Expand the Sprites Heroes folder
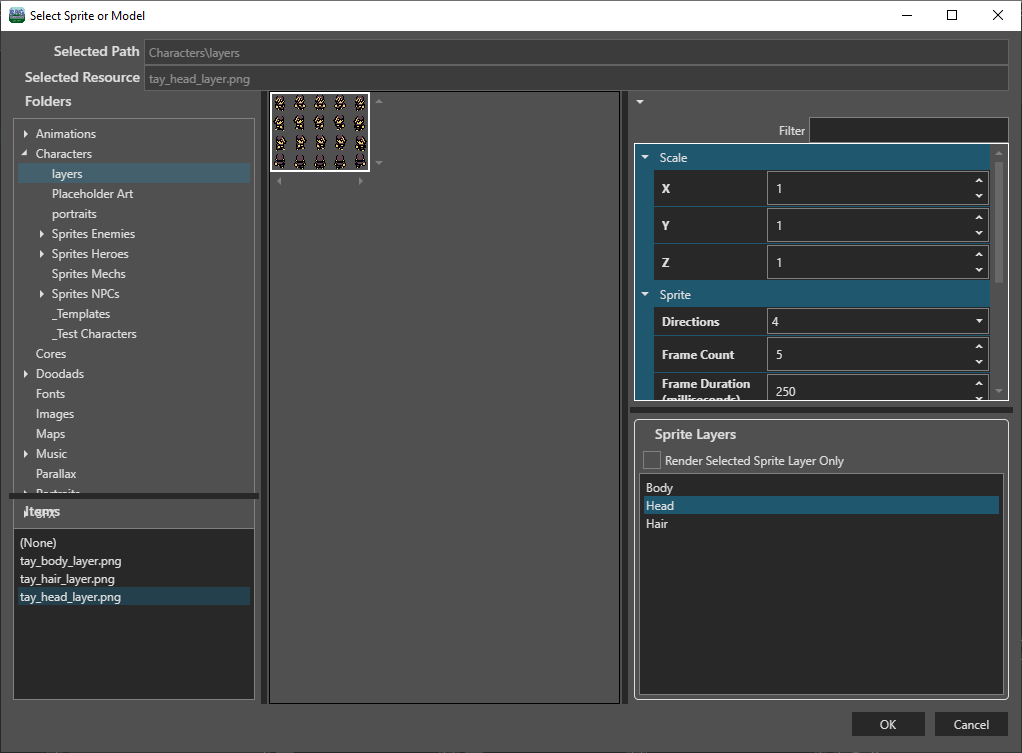Image resolution: width=1022 pixels, height=753 pixels. coord(42,254)
